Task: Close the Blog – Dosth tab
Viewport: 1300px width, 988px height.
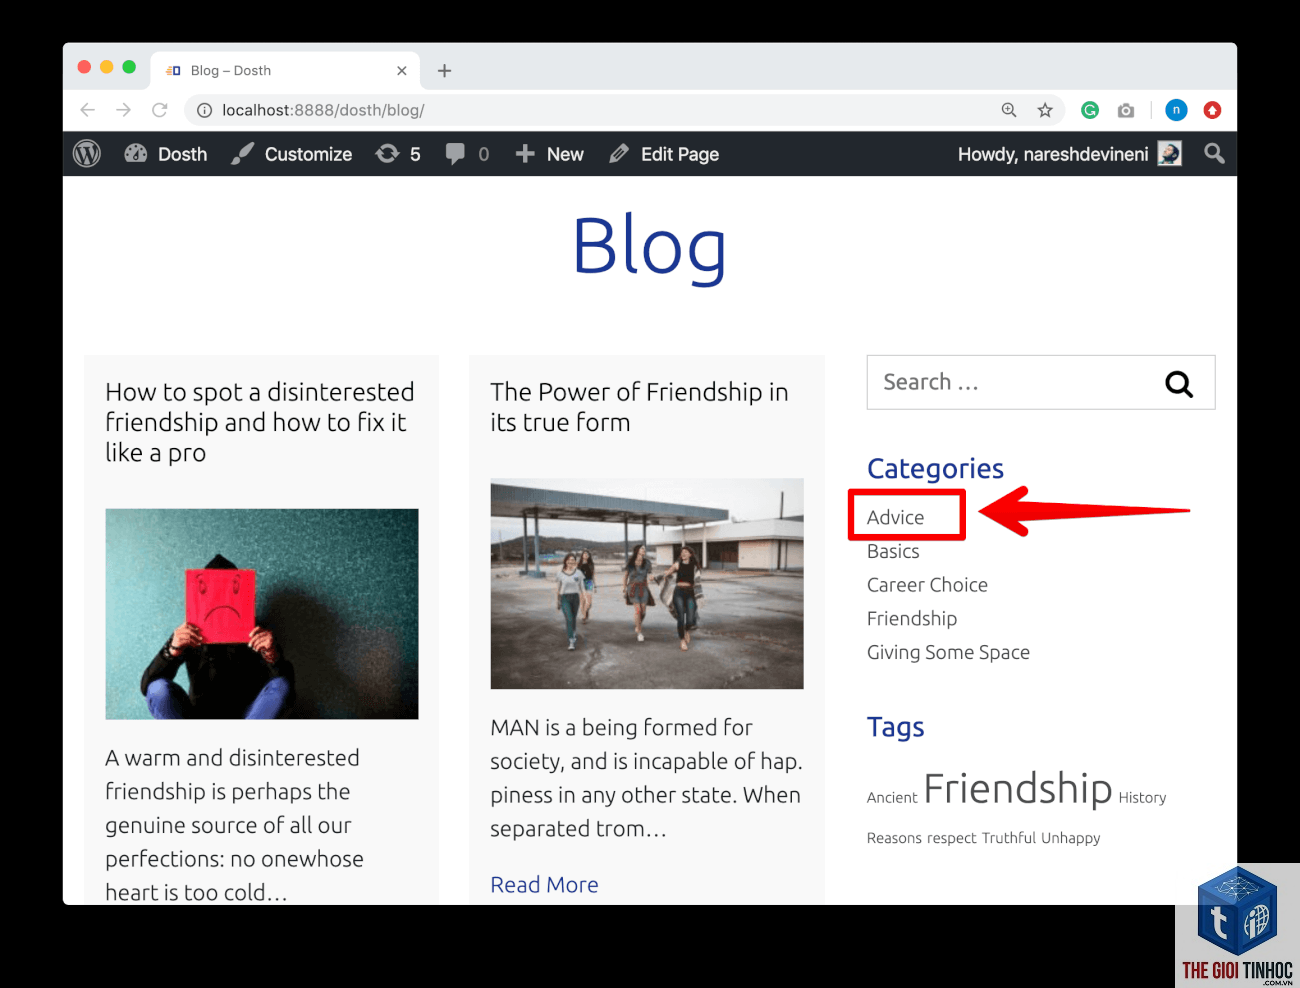Action: 402,71
